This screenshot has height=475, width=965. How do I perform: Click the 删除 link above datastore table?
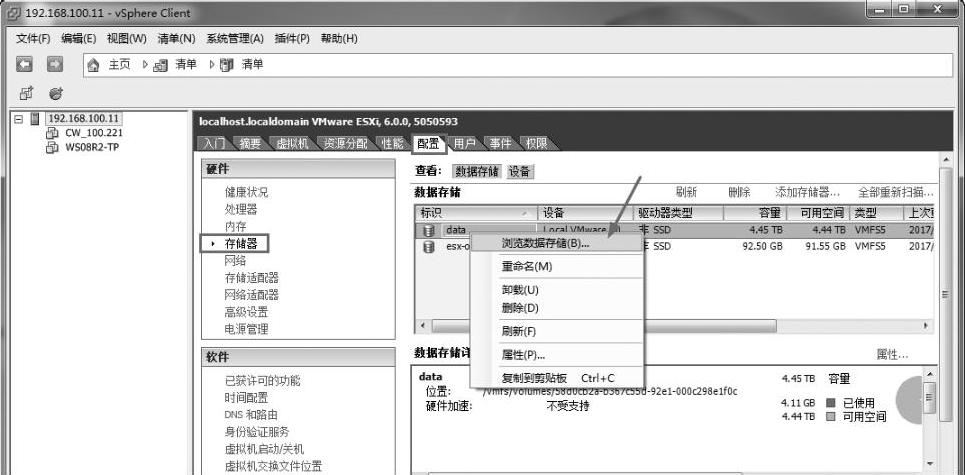[739, 192]
